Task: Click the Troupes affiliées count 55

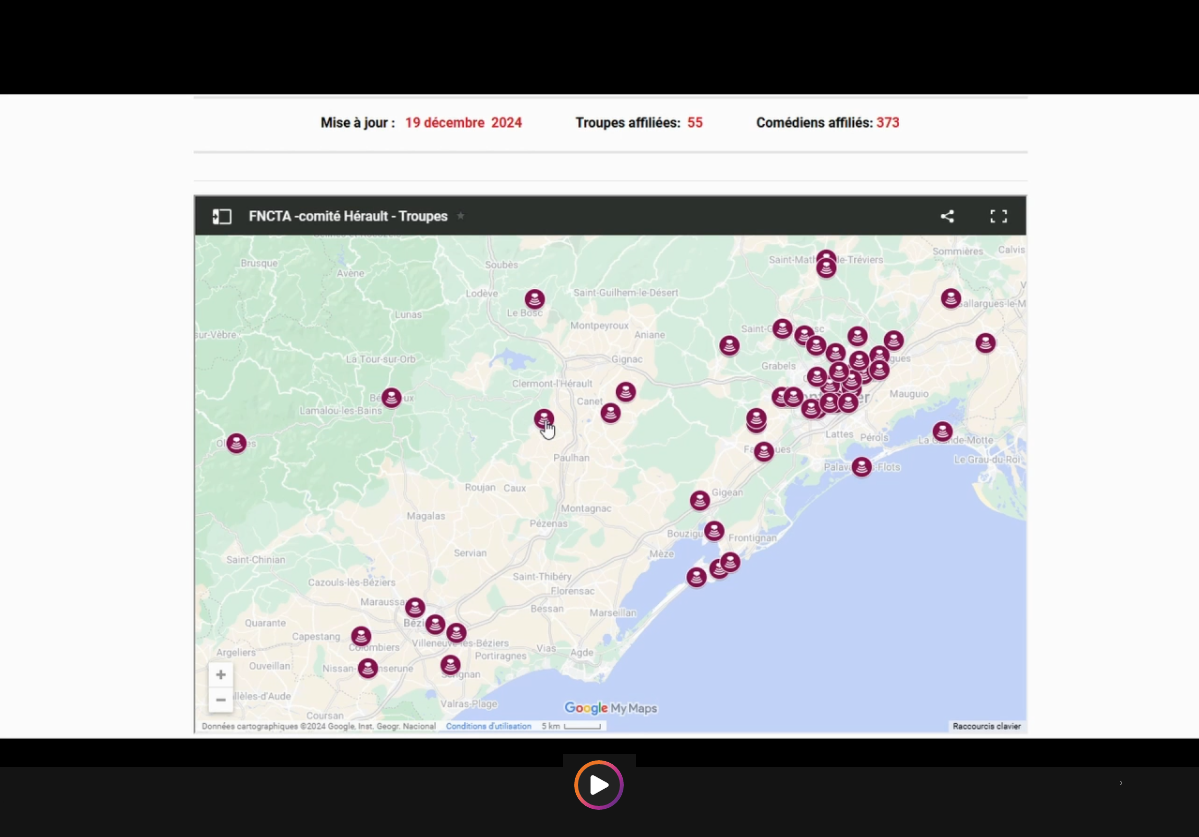Action: (x=694, y=123)
